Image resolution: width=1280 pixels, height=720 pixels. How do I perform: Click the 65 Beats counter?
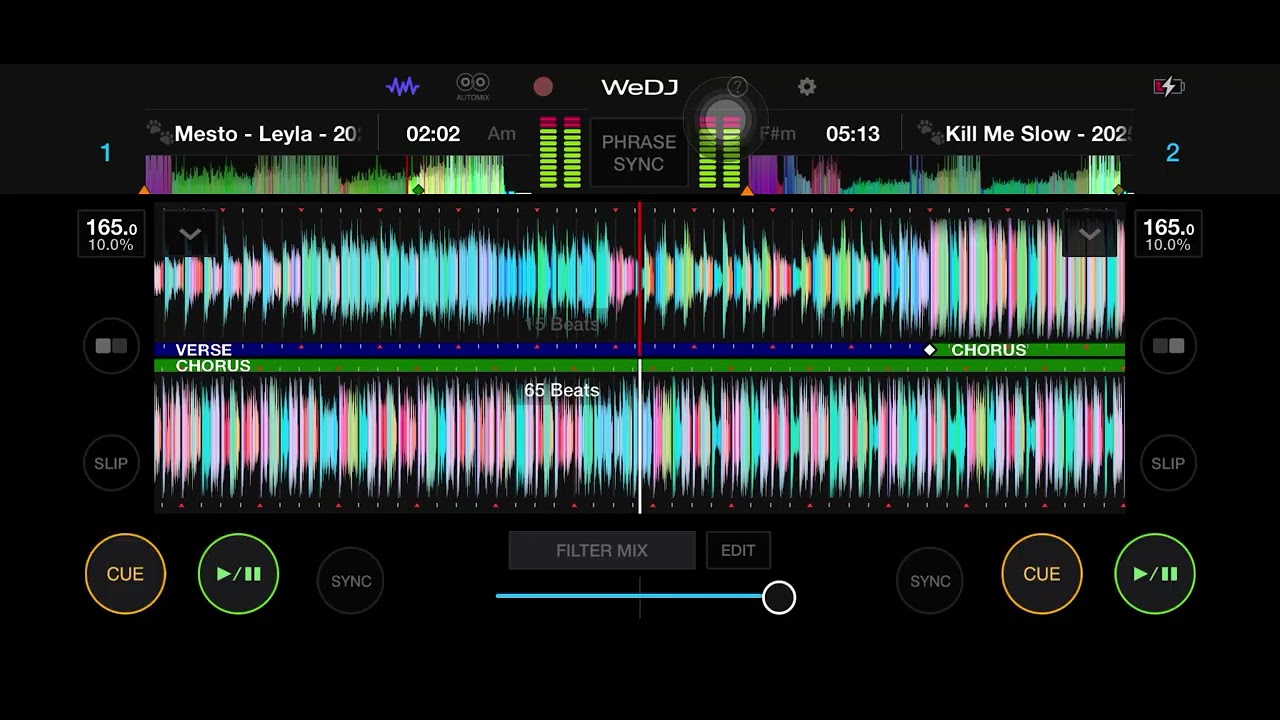562,390
